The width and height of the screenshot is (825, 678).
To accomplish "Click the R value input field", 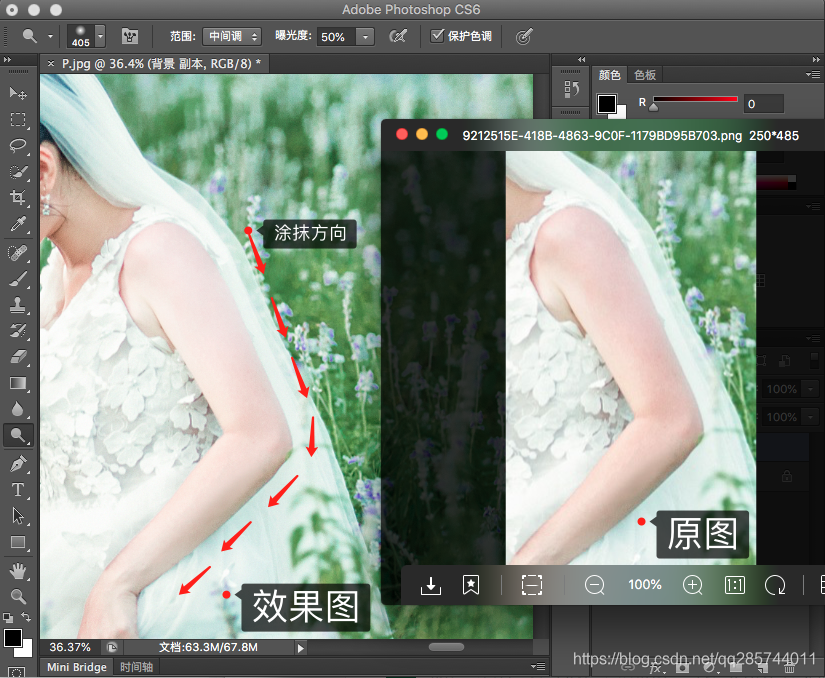I will [x=763, y=104].
